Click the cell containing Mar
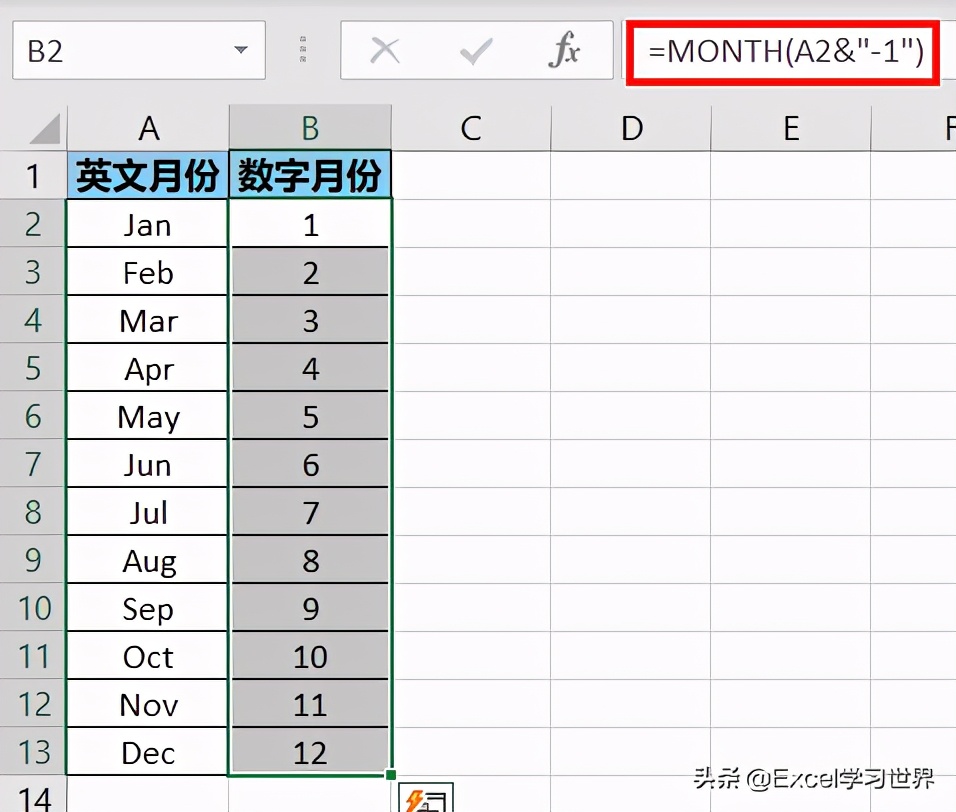The image size is (956, 812). pyautogui.click(x=148, y=320)
